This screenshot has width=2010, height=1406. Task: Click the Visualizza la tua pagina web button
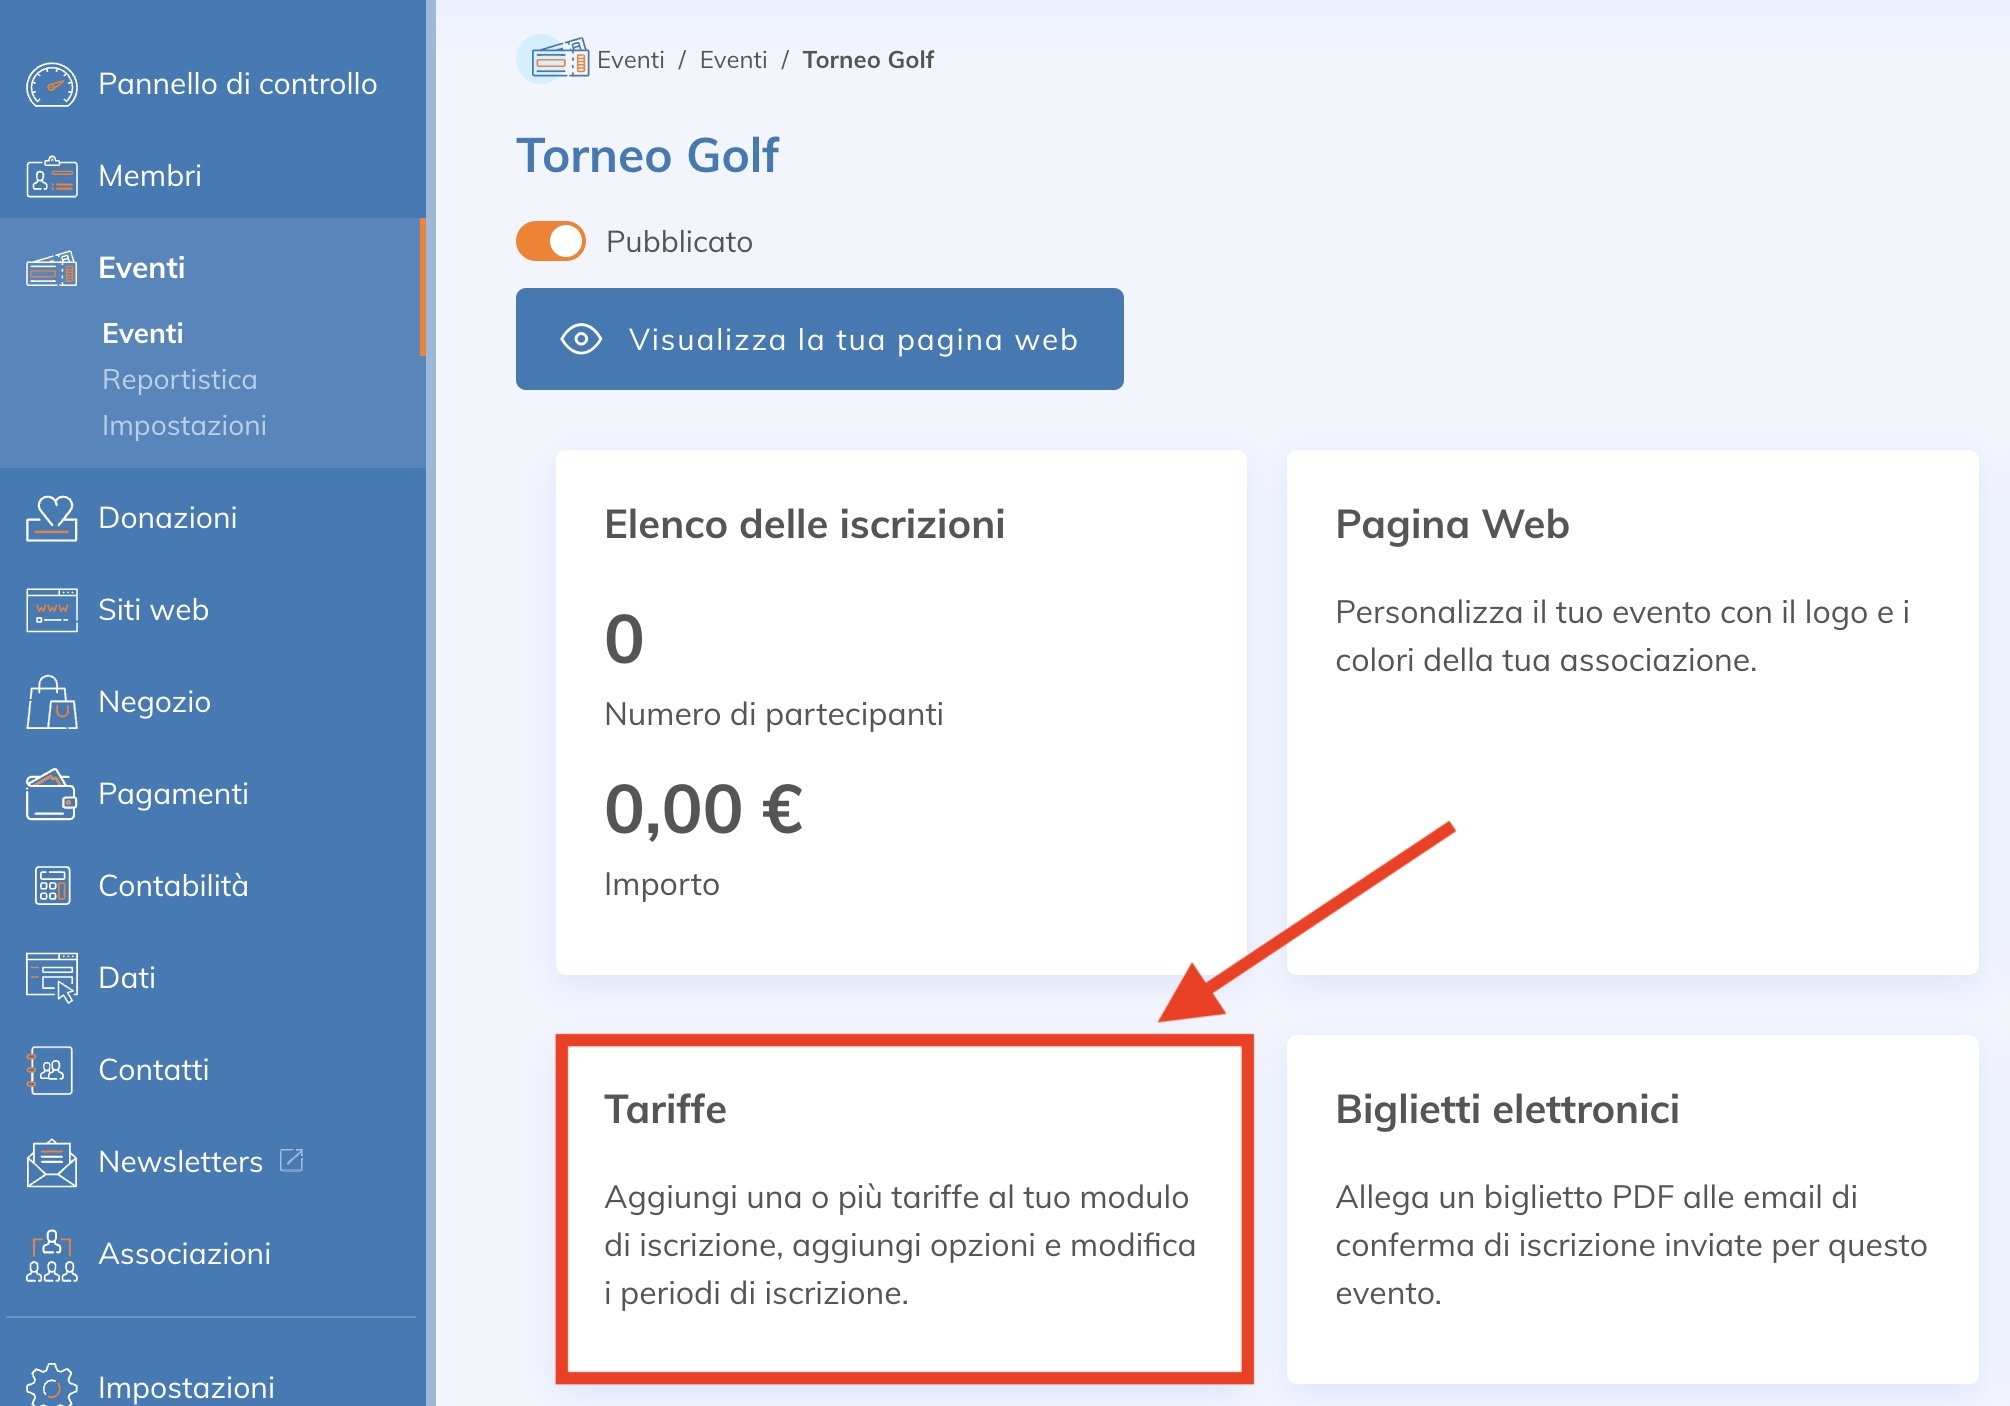(819, 338)
